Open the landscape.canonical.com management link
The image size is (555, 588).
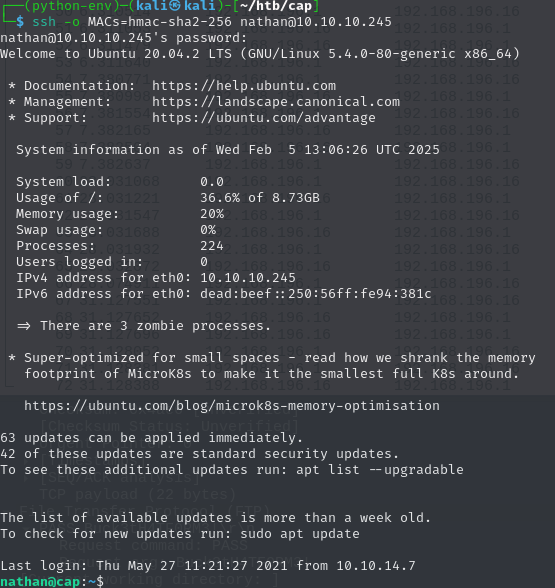[x=276, y=102]
